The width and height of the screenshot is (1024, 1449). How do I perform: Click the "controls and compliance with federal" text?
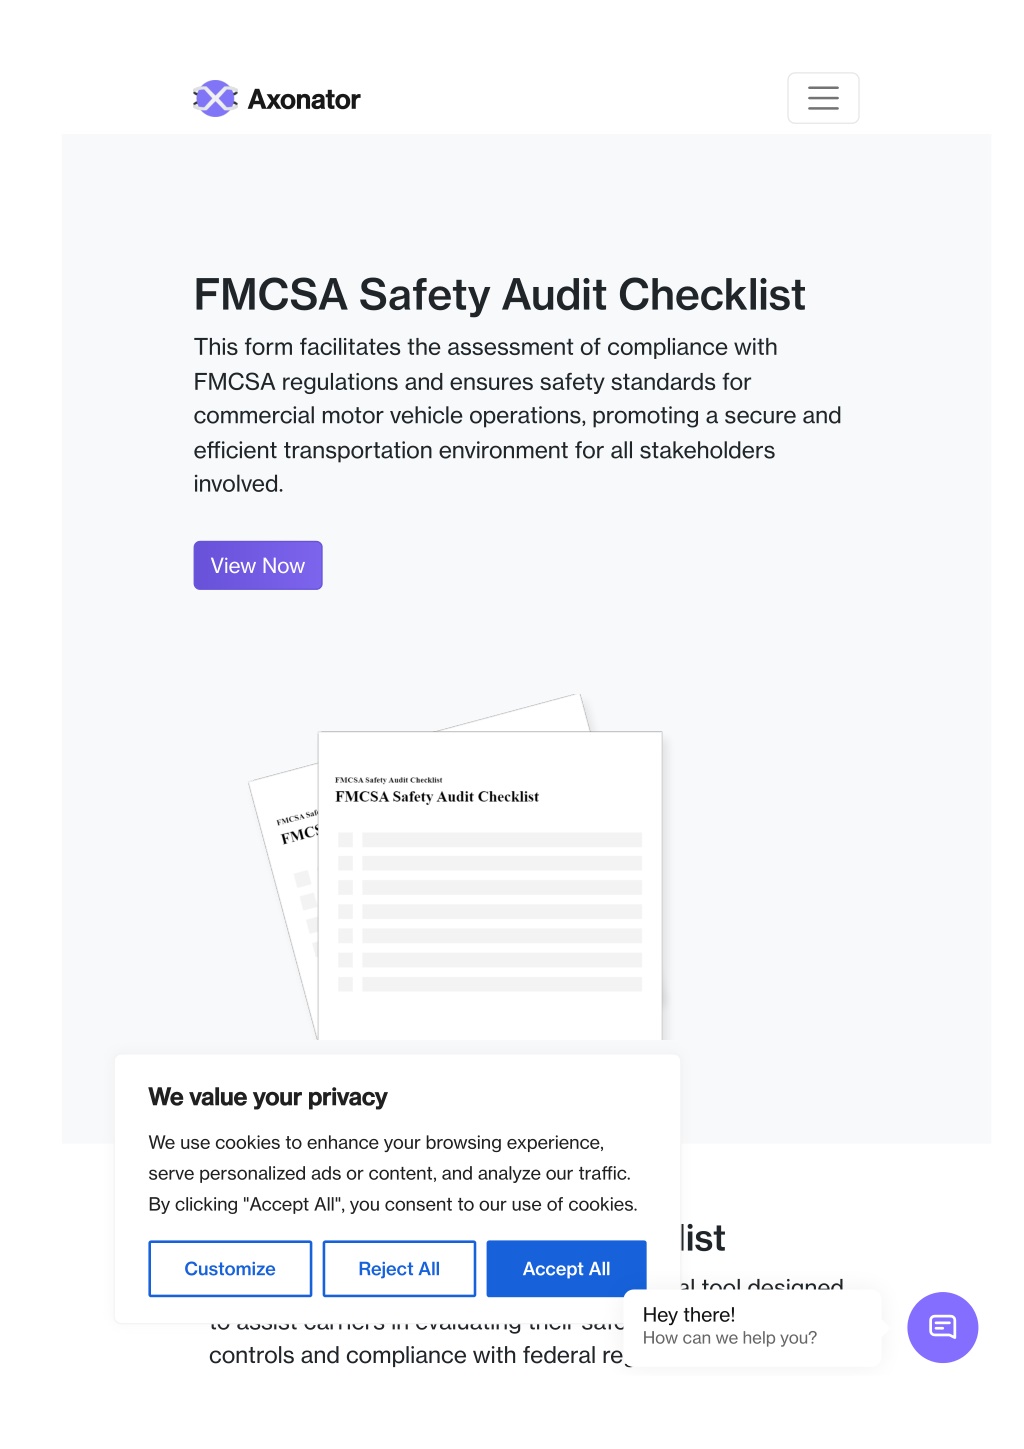click(x=403, y=1355)
